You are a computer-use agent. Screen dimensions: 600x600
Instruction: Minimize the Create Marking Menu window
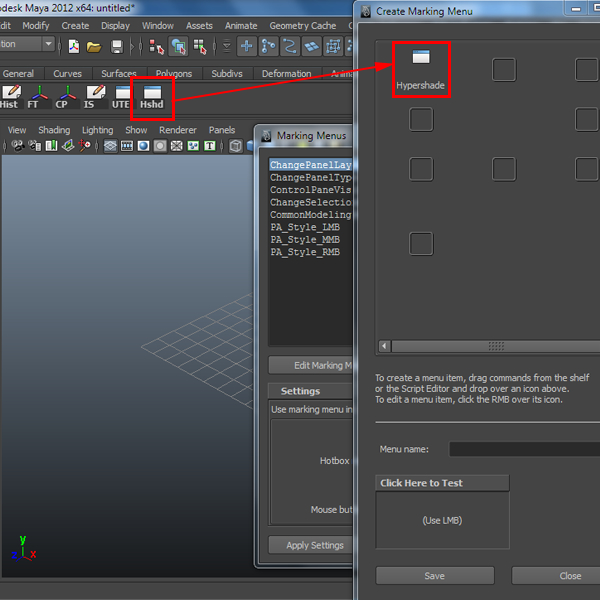tap(576, 9)
